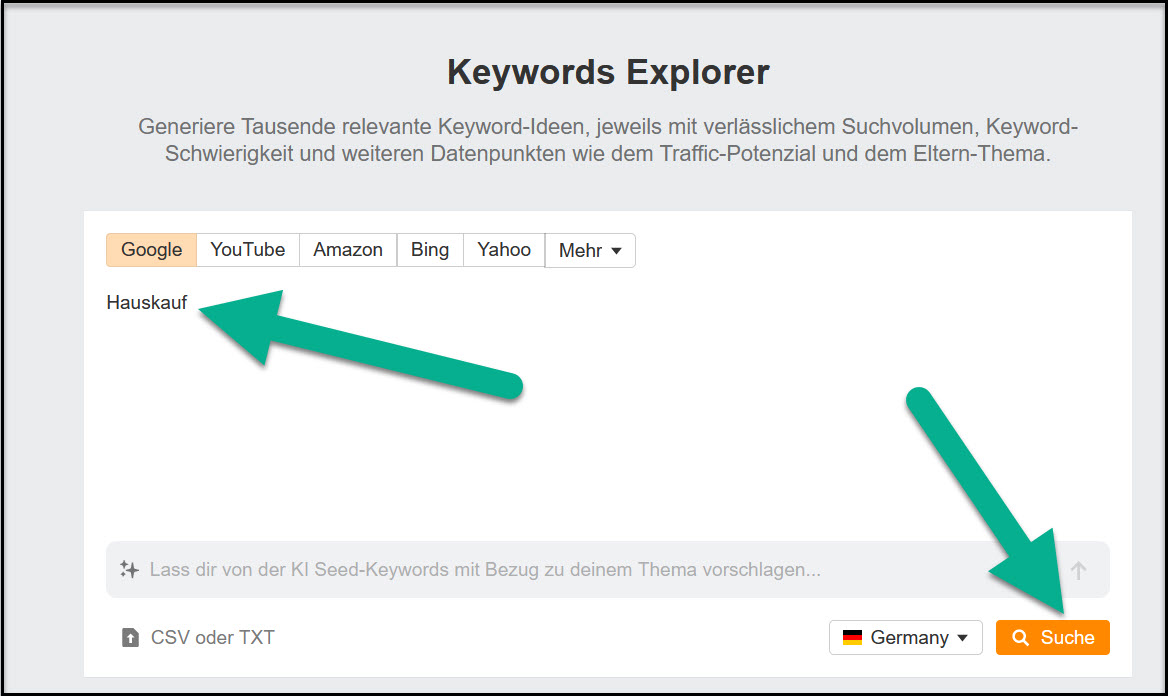Screen dimensions: 1168x696
Task: Expand the caret beside Germany
Action: (x=963, y=638)
